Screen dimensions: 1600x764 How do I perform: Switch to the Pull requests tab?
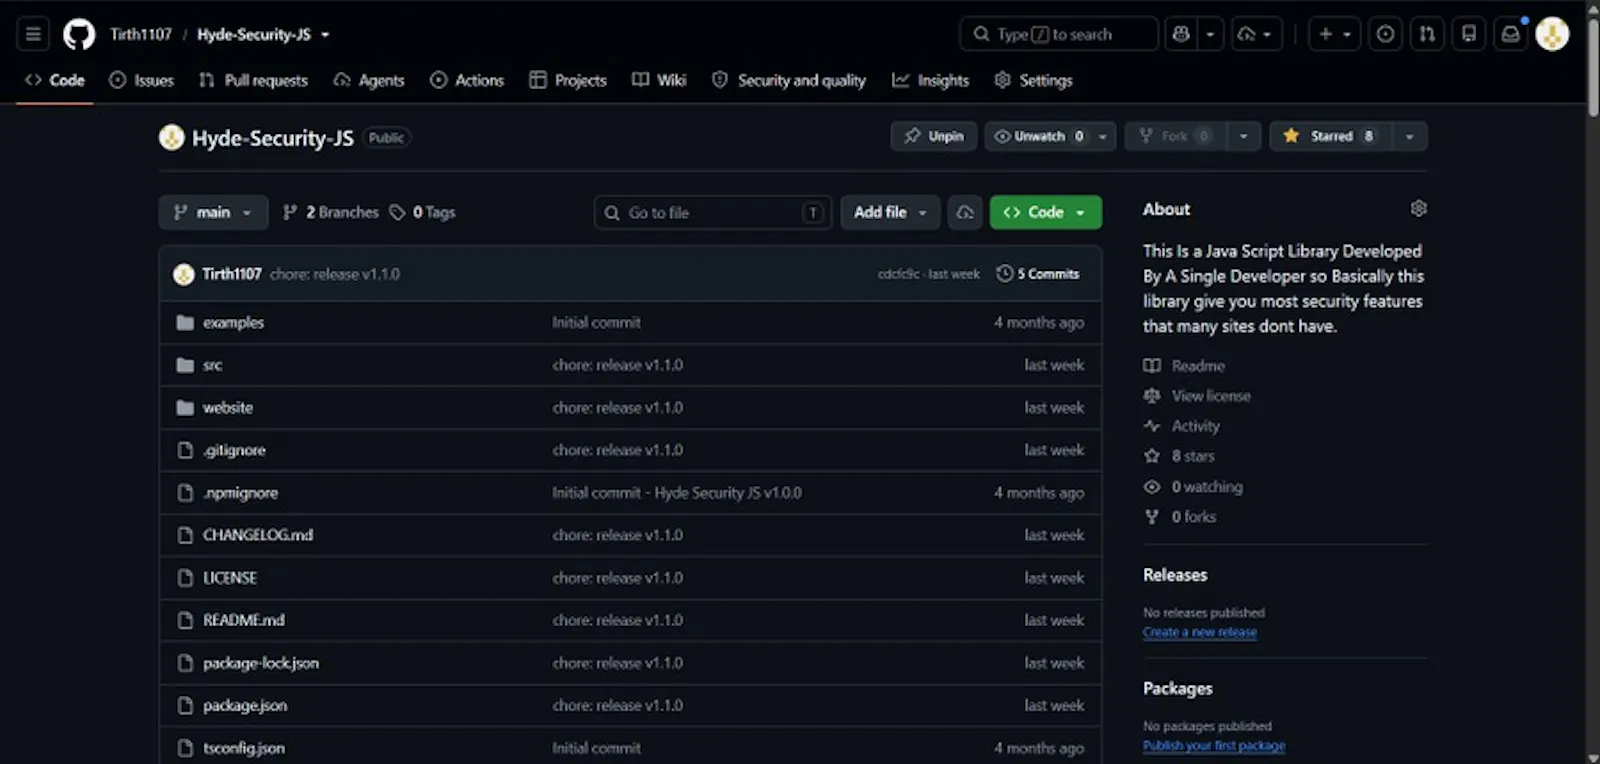[253, 80]
